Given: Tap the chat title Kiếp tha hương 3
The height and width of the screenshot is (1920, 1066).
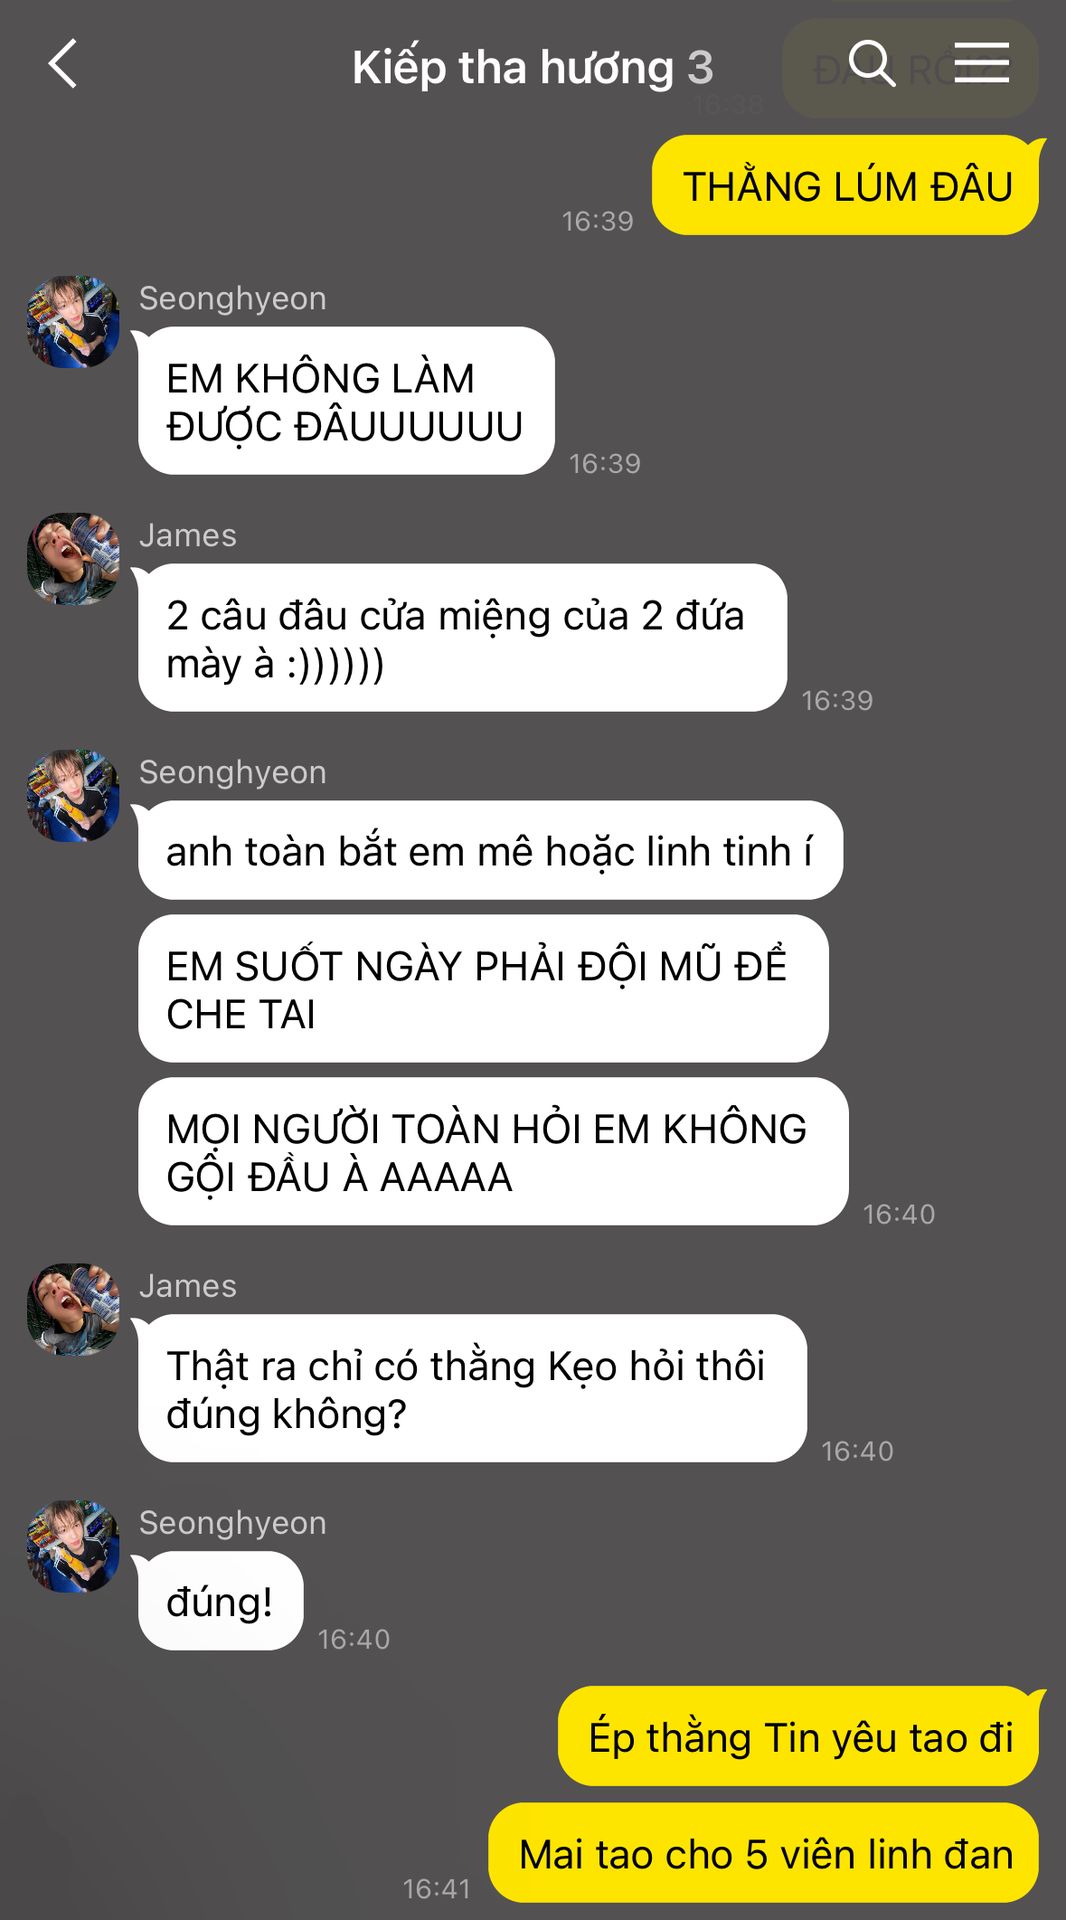Looking at the screenshot, I should pos(532,68).
